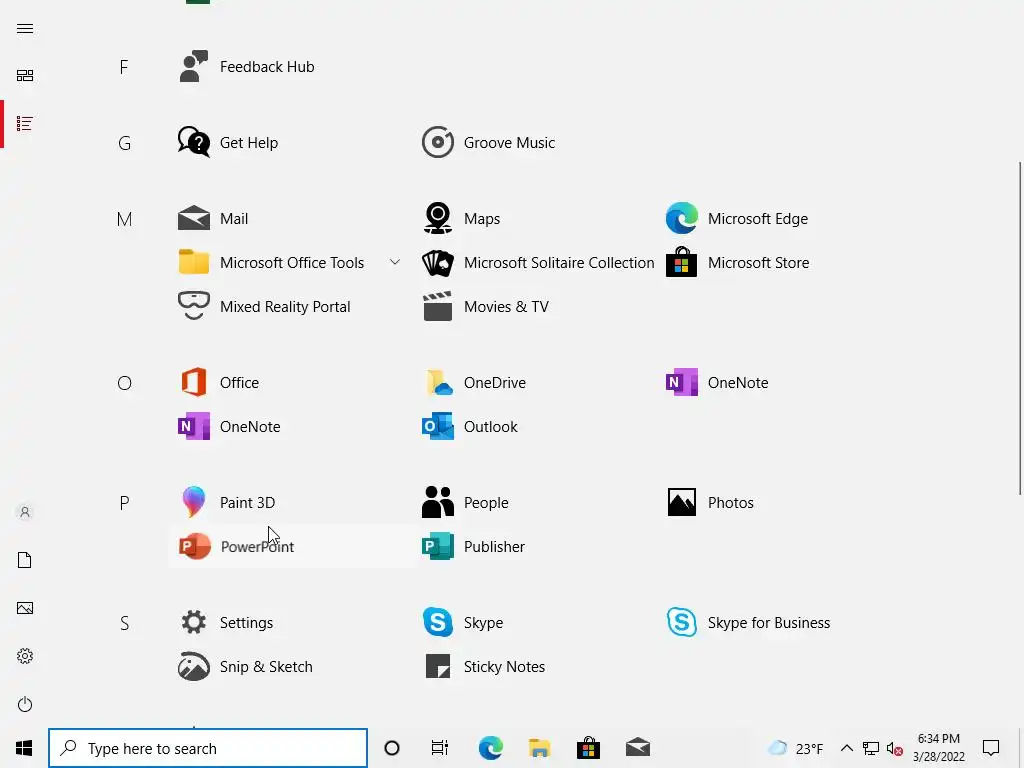Open Settings gear in Start sidebar

tap(25, 656)
